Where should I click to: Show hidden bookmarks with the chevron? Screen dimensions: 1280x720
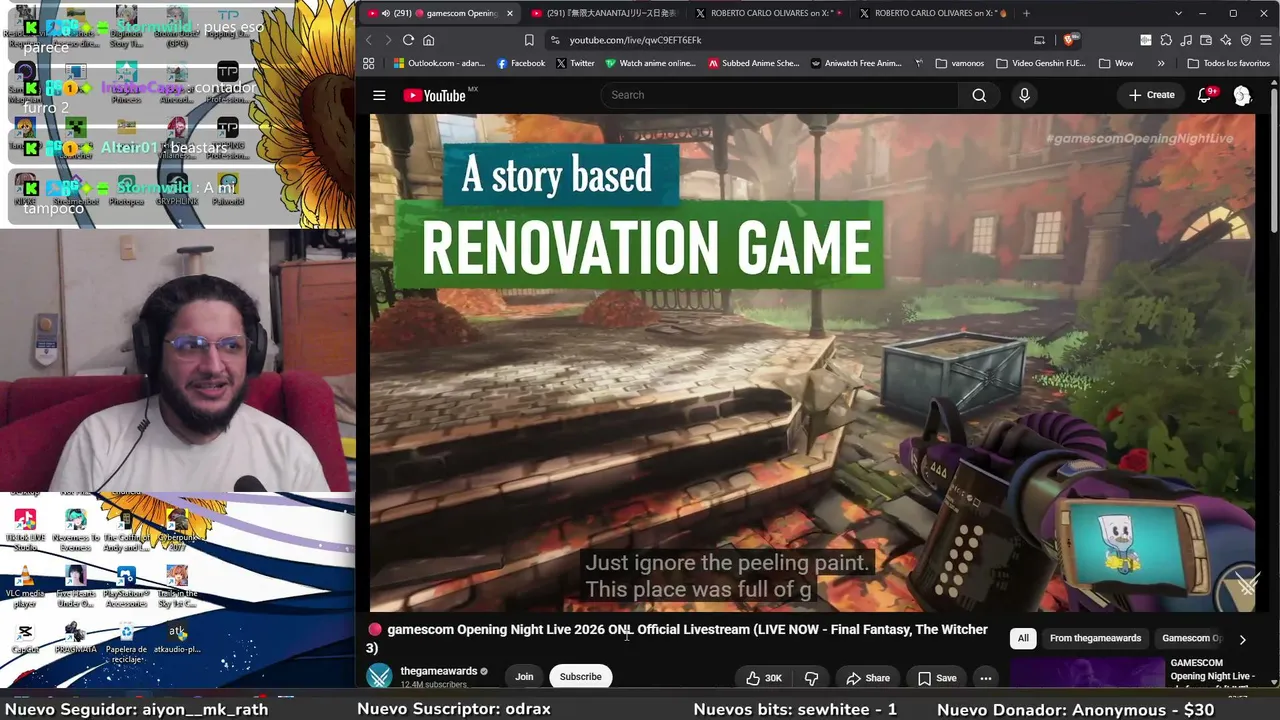1161,63
